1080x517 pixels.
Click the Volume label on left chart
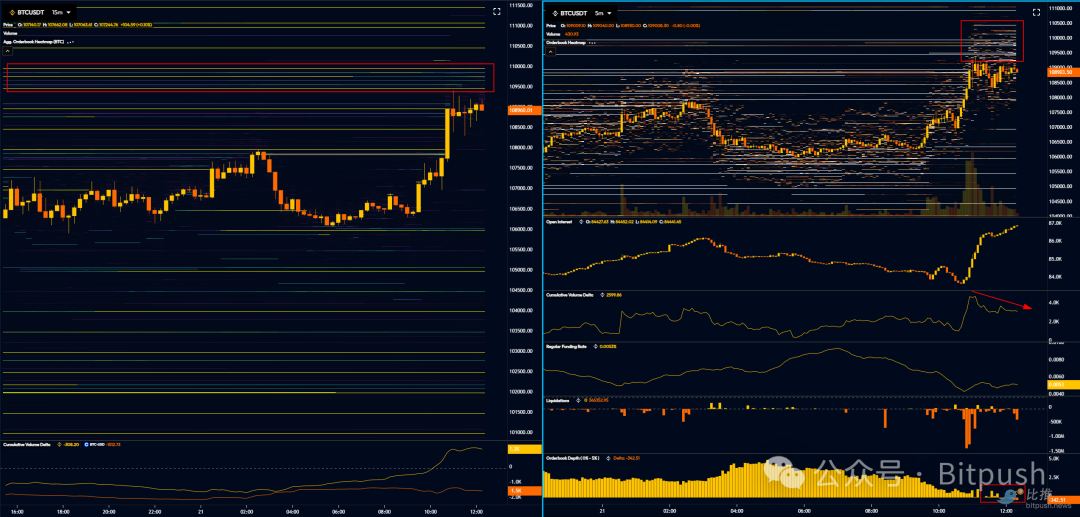(10, 34)
